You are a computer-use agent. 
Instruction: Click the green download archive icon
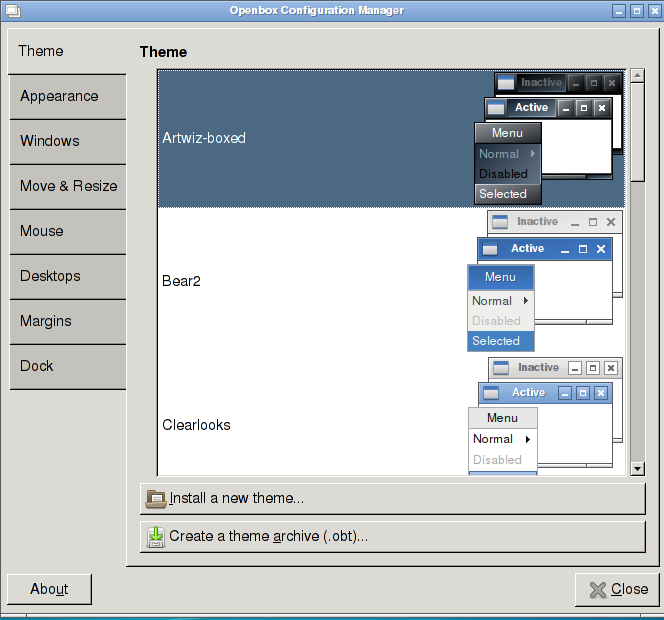156,537
